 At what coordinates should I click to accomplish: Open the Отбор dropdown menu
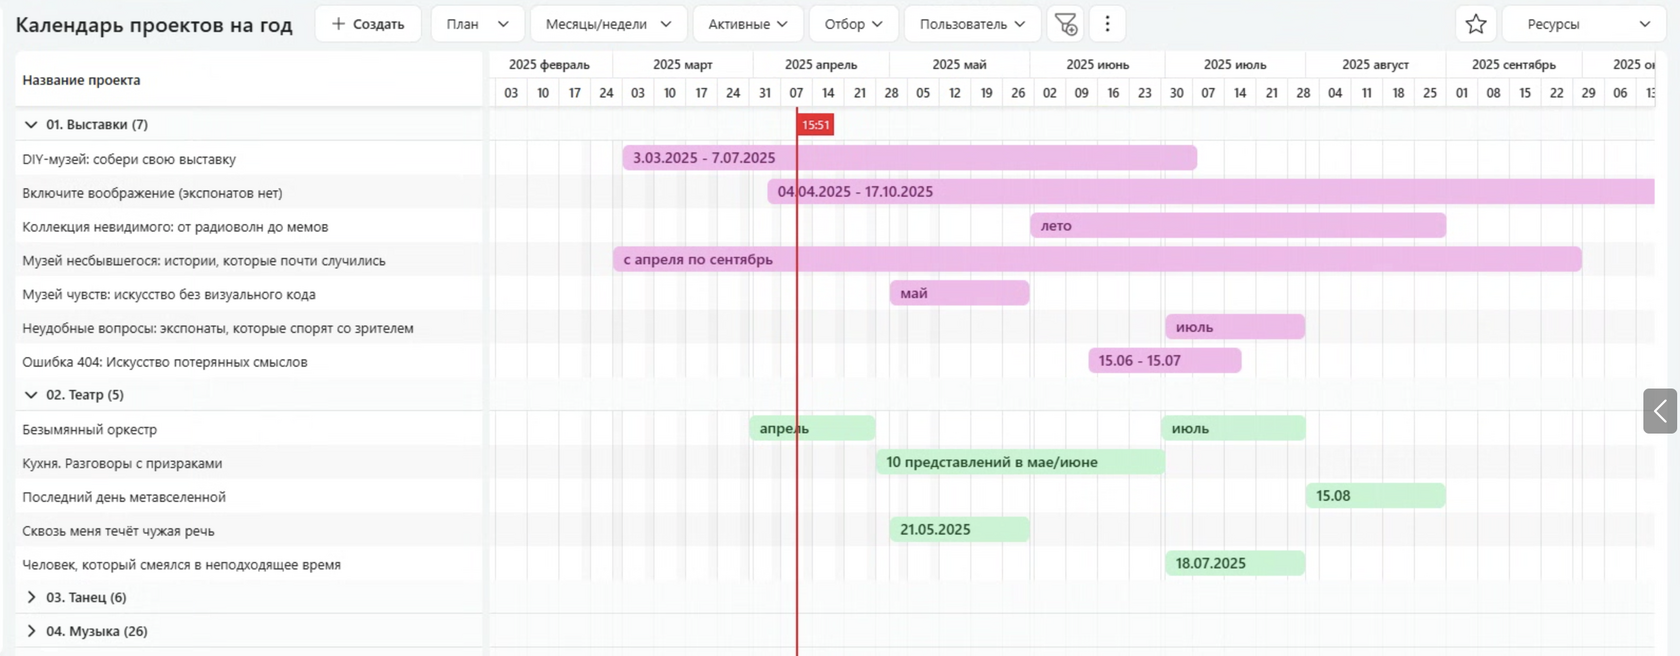853,24
